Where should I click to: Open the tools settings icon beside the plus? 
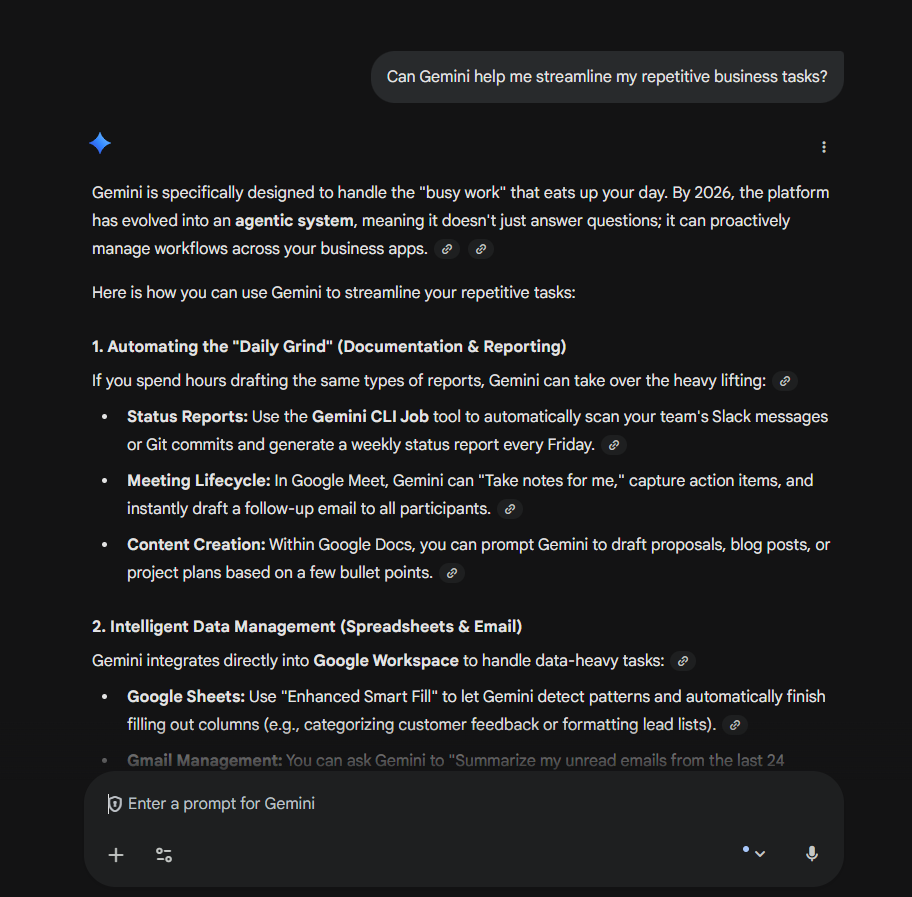[x=163, y=855]
